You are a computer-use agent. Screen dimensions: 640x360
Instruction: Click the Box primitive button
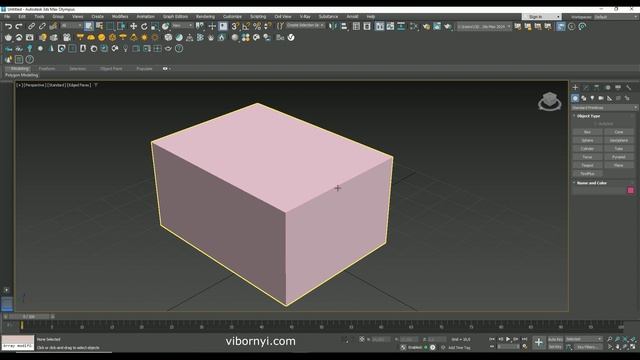[x=587, y=132]
